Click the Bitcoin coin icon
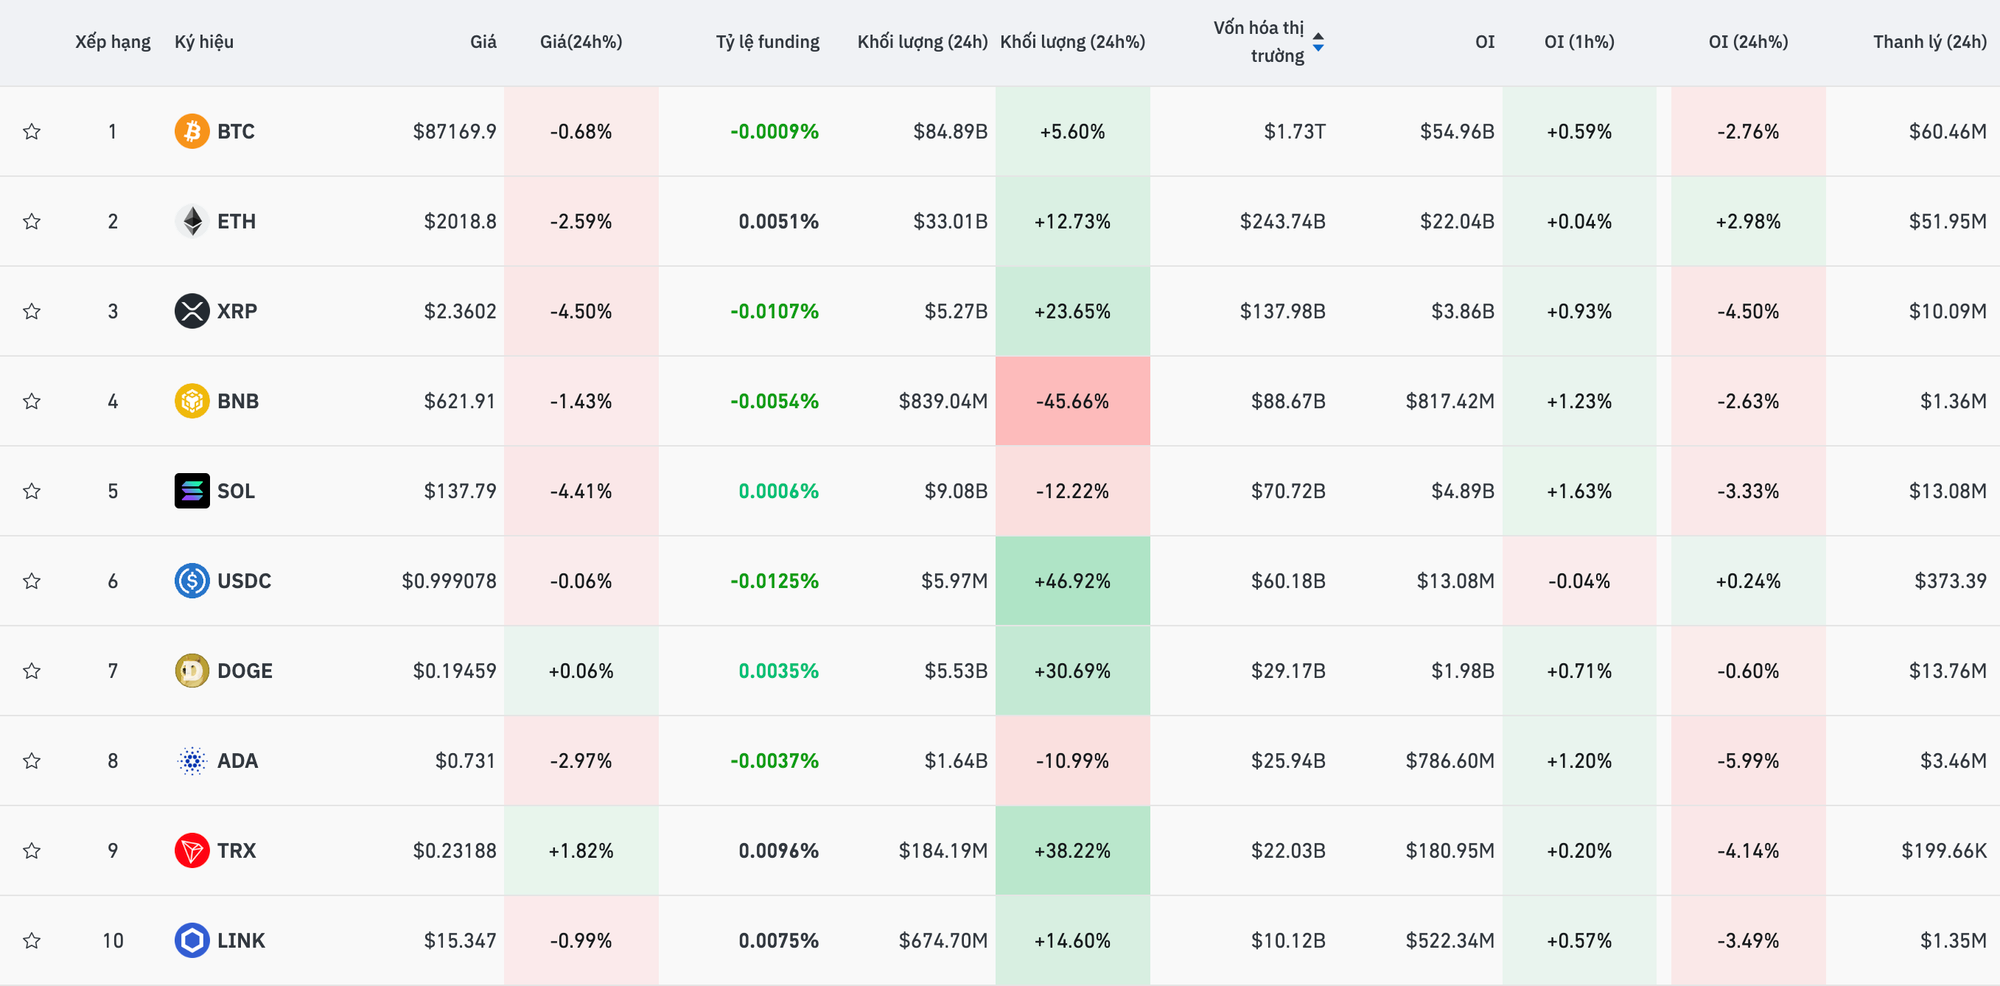 click(191, 131)
